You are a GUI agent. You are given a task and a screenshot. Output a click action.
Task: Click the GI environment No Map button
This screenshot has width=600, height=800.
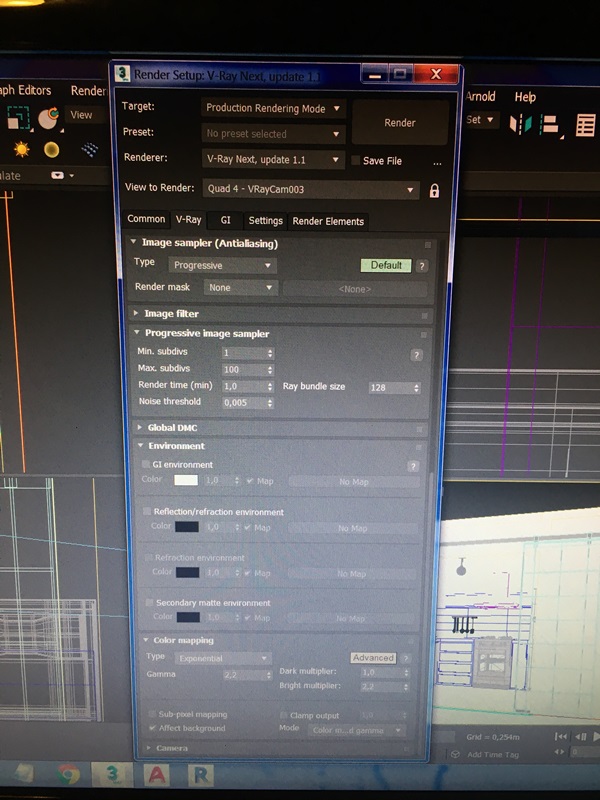(354, 482)
